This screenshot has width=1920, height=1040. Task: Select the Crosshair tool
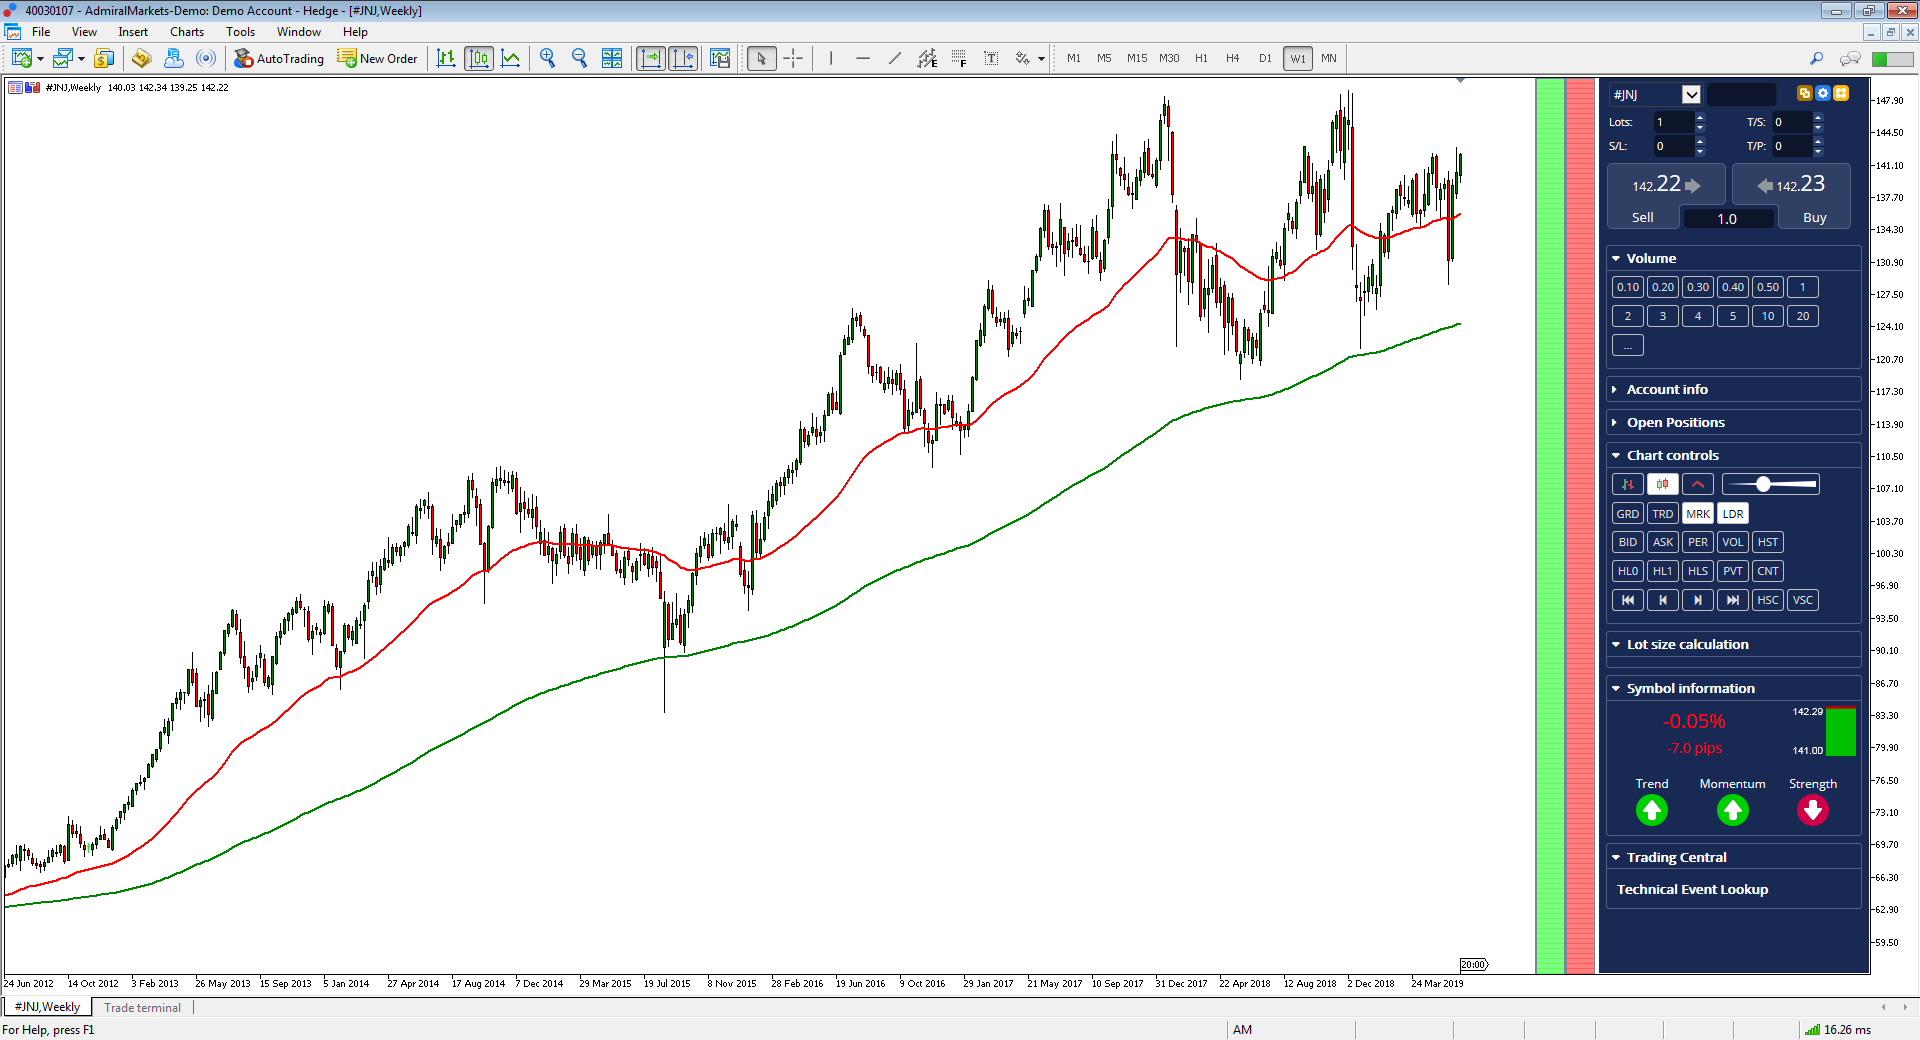[x=793, y=58]
